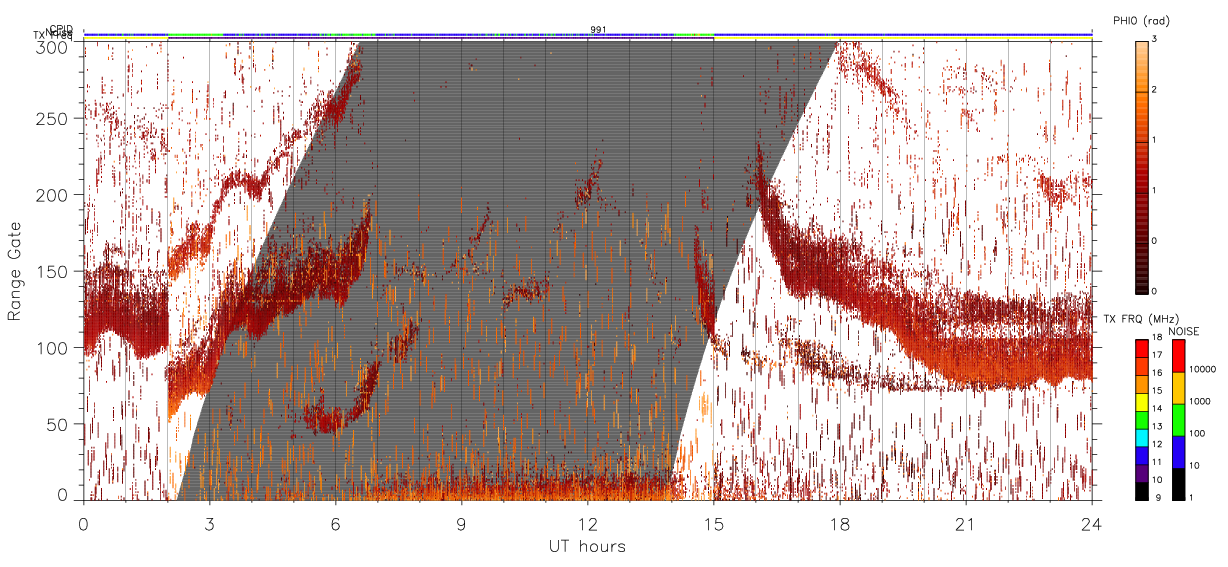Click the 'PHI0 (rad)' color bar title
The width and height of the screenshot is (1228, 567).
click(x=1141, y=21)
